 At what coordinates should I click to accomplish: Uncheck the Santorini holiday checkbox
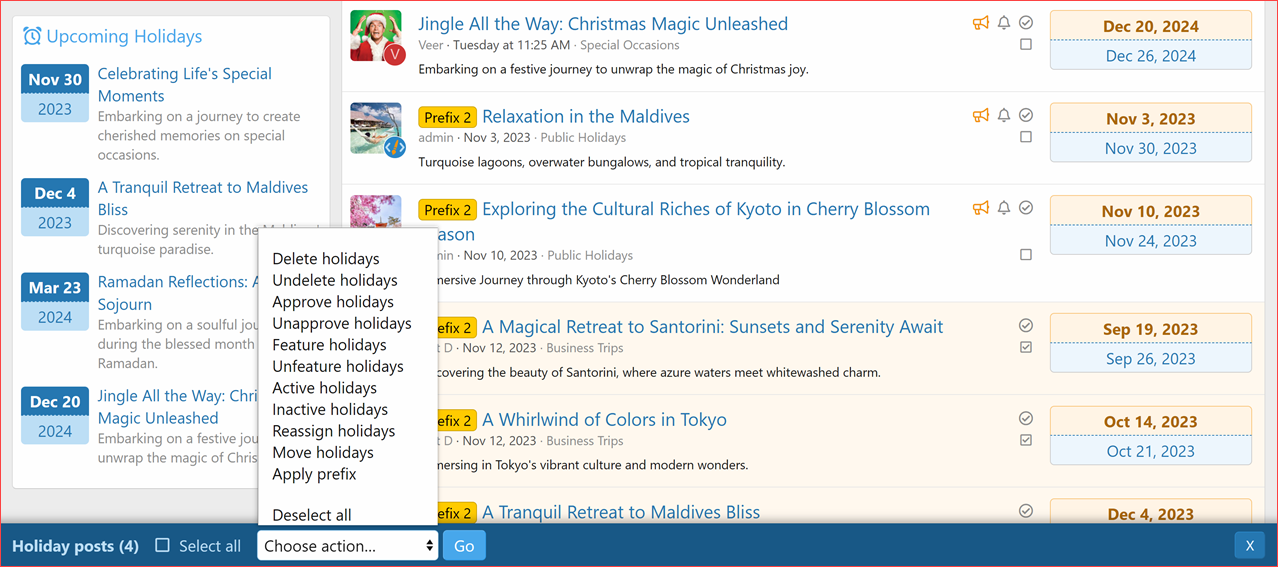[x=1026, y=347]
